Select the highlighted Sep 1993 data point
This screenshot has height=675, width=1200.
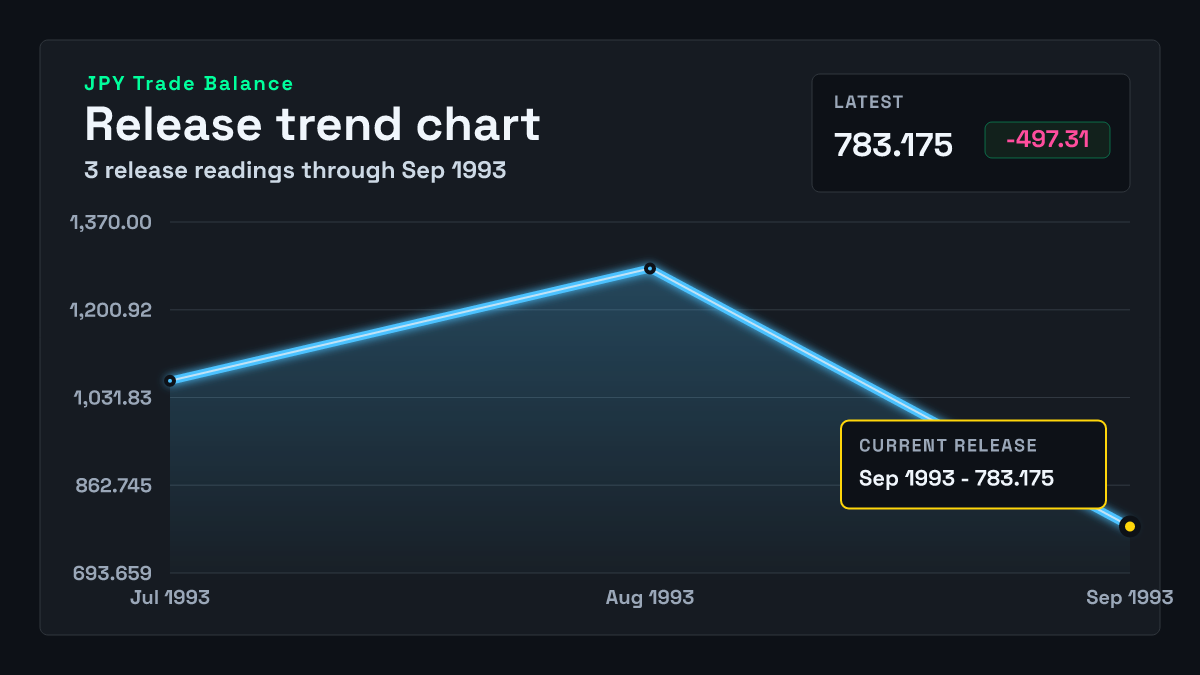coord(1130,526)
